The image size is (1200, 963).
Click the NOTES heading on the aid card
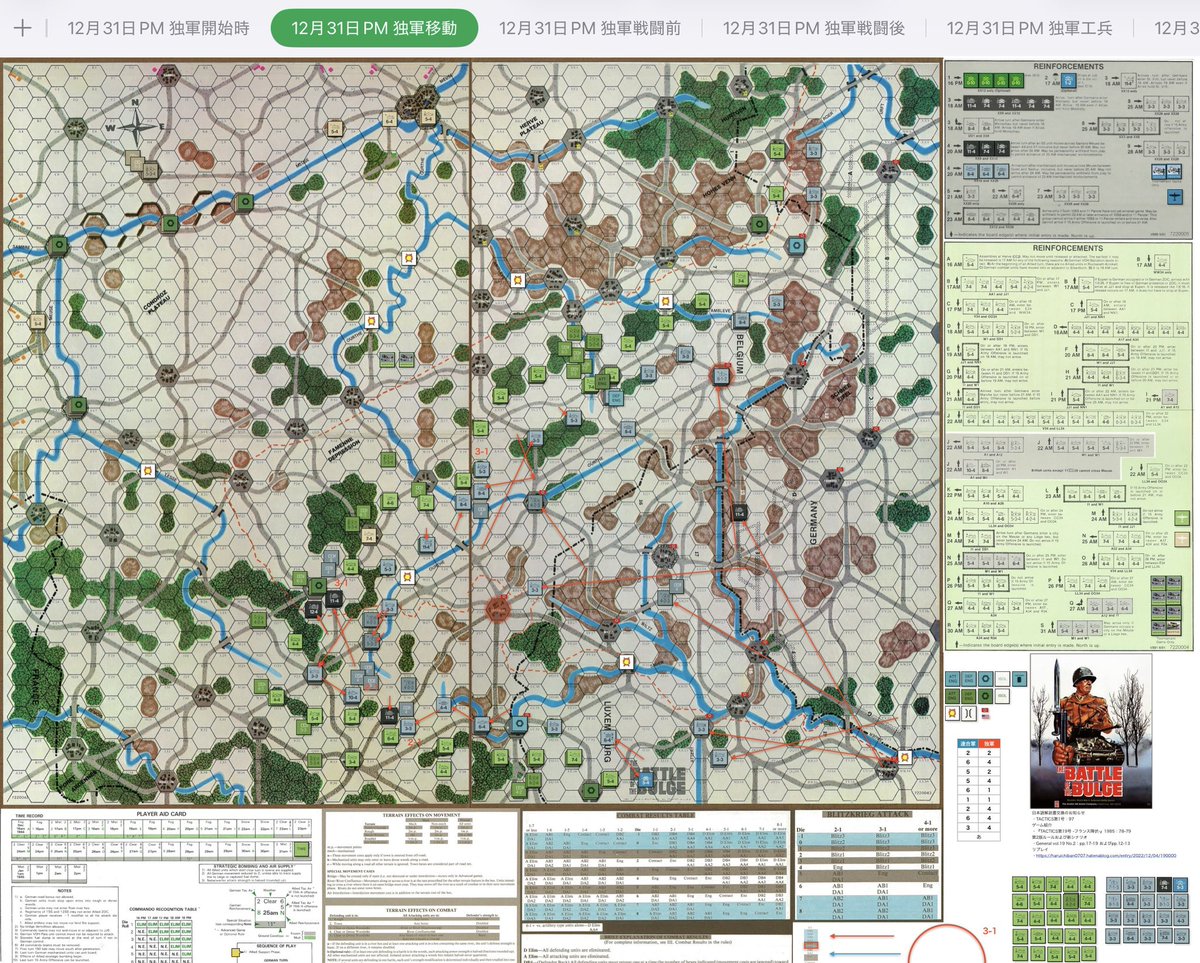pos(65,891)
